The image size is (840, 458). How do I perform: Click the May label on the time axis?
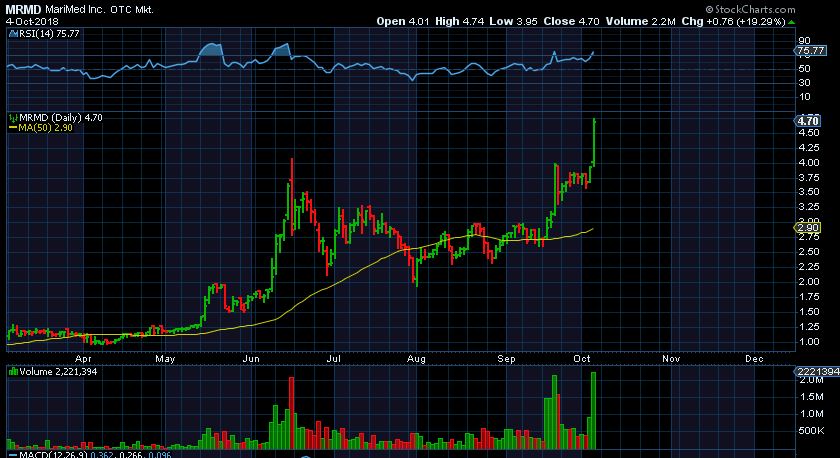(165, 358)
